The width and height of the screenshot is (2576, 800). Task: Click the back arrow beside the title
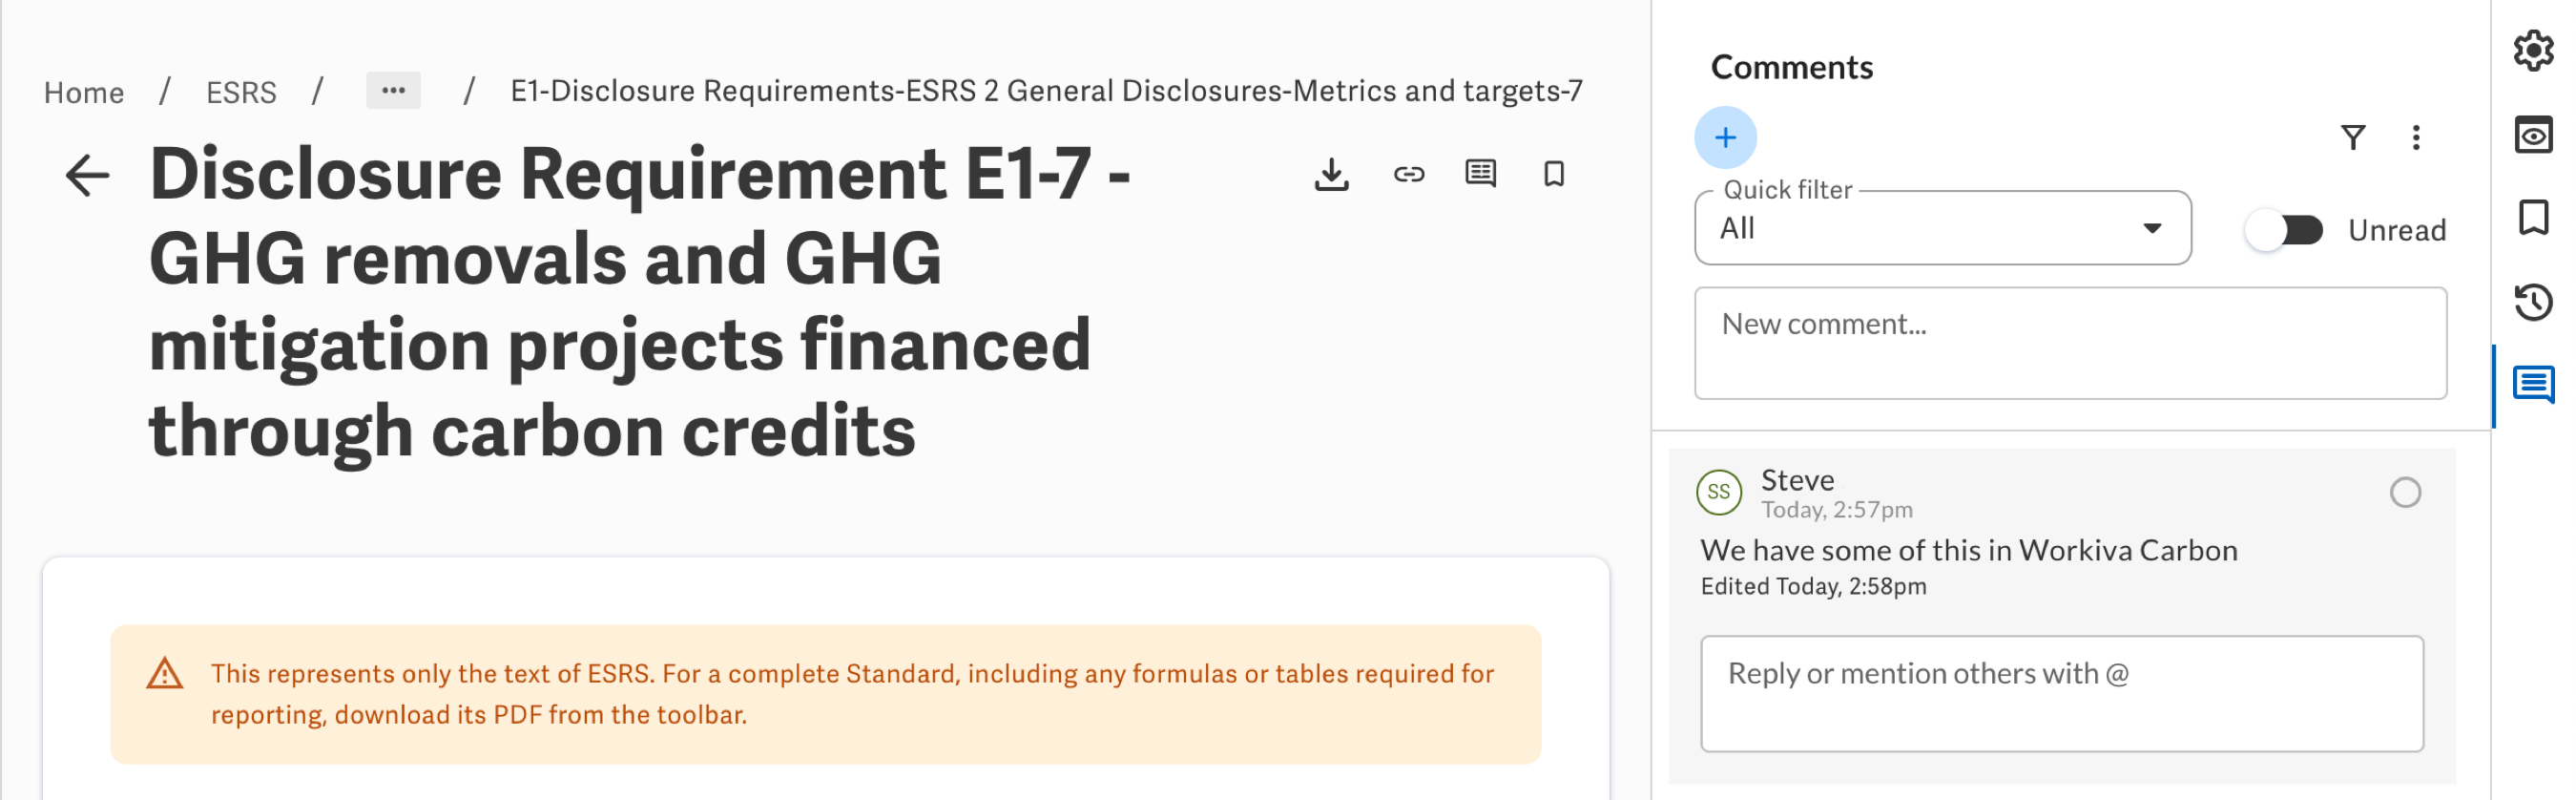coord(87,176)
